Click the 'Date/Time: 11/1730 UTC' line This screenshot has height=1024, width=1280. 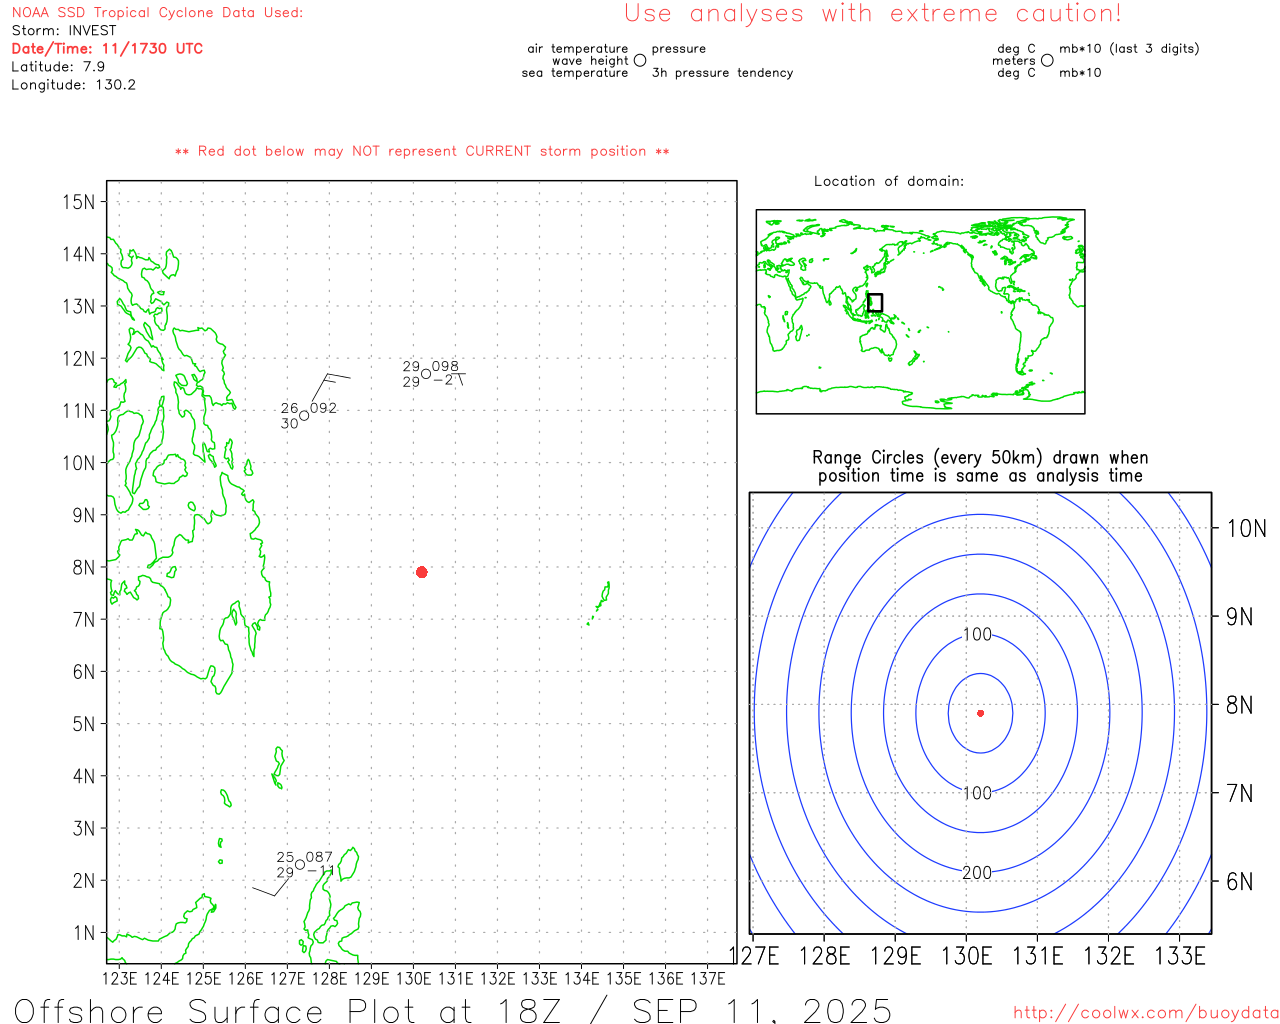107,49
